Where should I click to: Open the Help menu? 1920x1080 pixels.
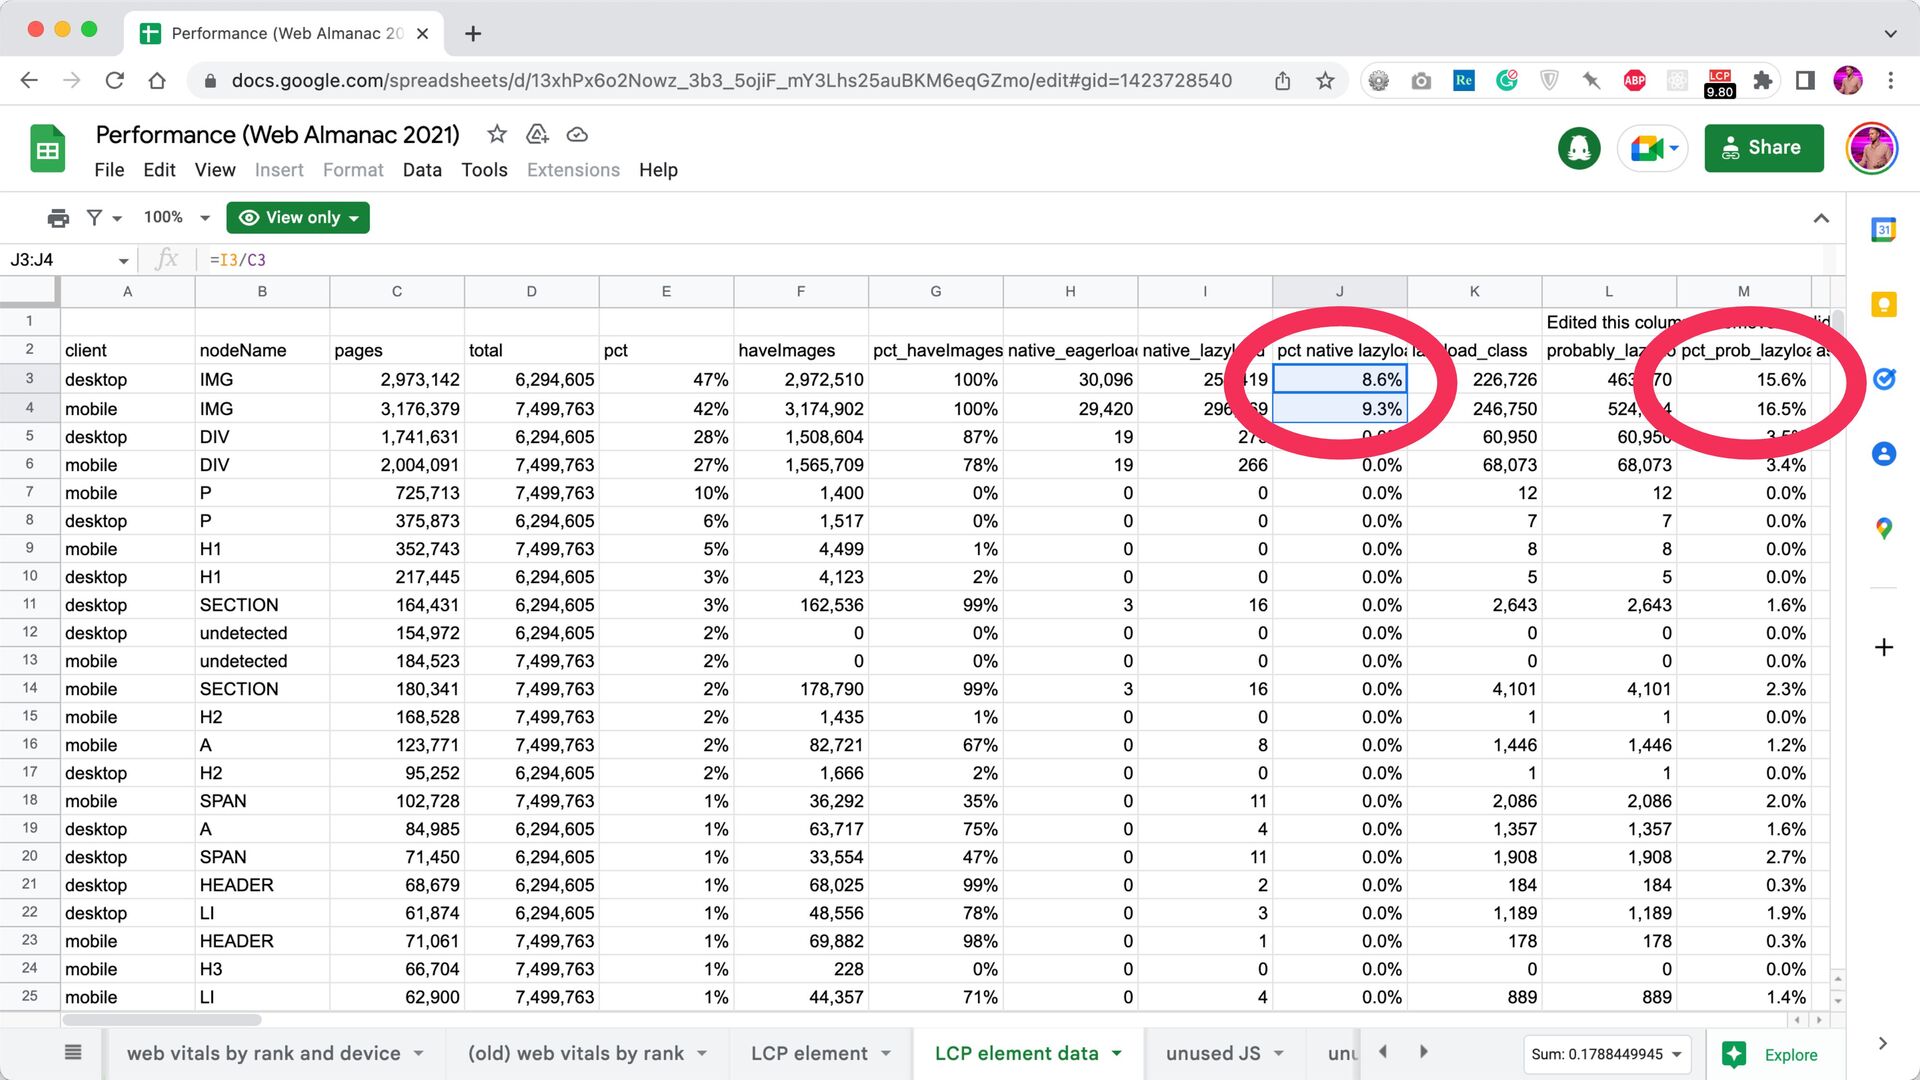click(658, 170)
